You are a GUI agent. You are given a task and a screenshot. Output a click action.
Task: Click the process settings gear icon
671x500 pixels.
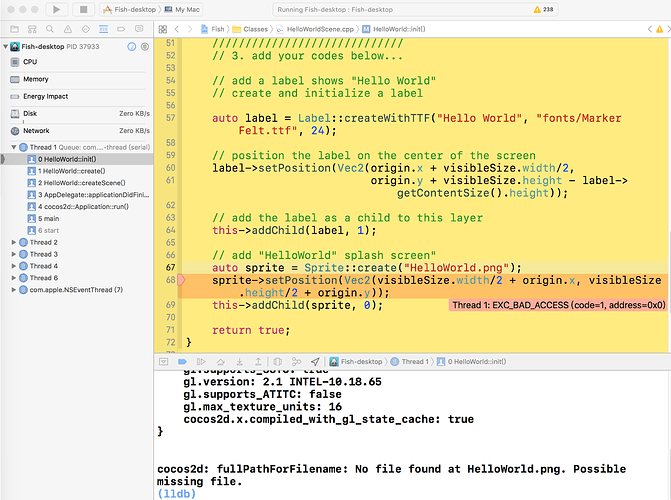tap(145, 47)
